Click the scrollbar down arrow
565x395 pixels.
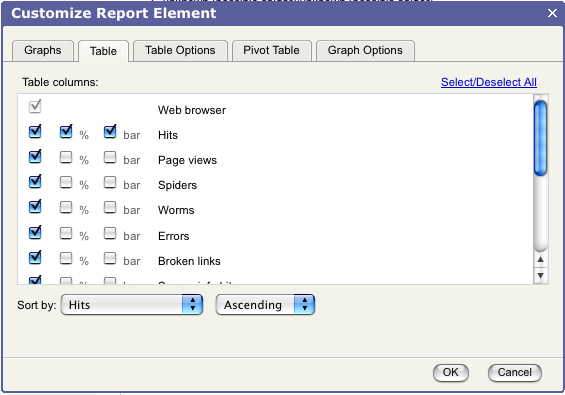coord(540,276)
